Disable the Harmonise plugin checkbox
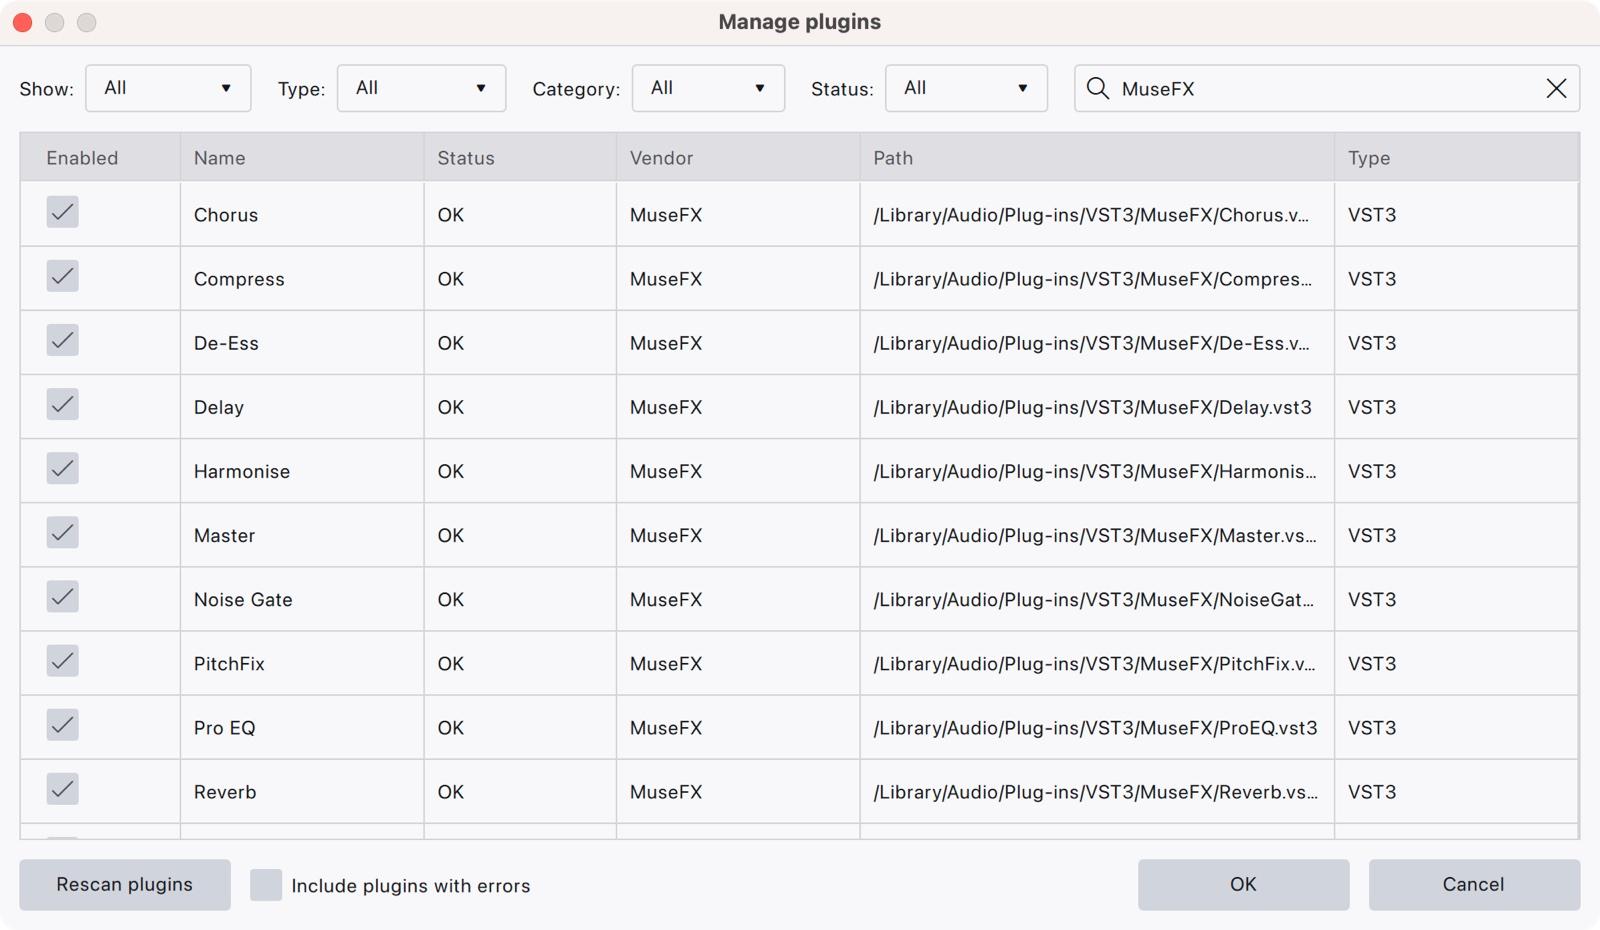This screenshot has width=1600, height=930. click(x=62, y=468)
